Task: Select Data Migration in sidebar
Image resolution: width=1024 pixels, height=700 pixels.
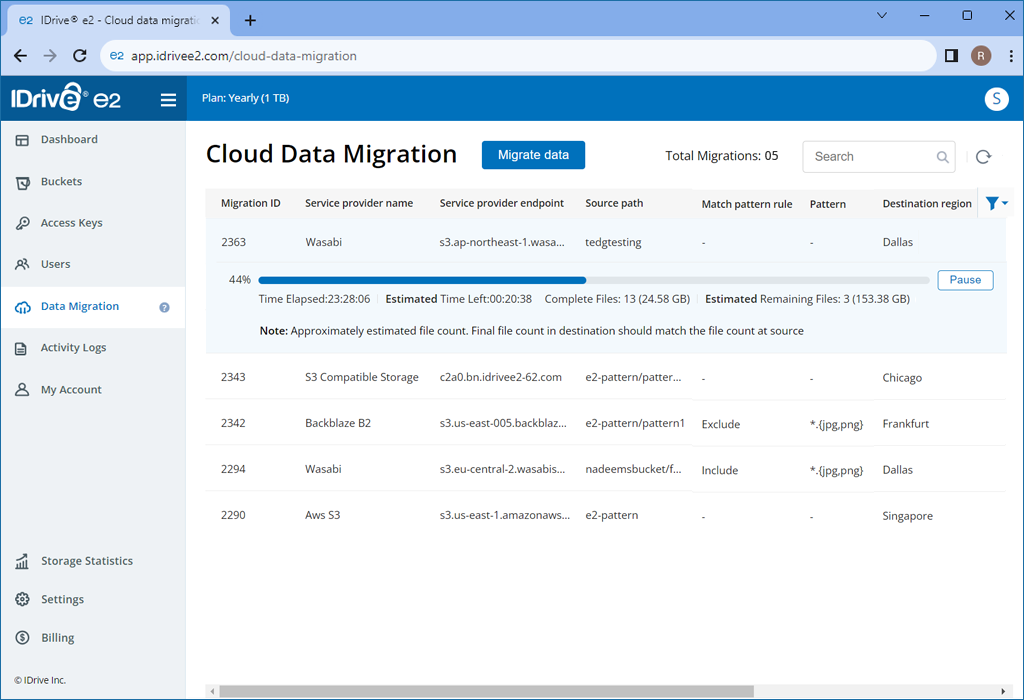Action: click(x=80, y=306)
